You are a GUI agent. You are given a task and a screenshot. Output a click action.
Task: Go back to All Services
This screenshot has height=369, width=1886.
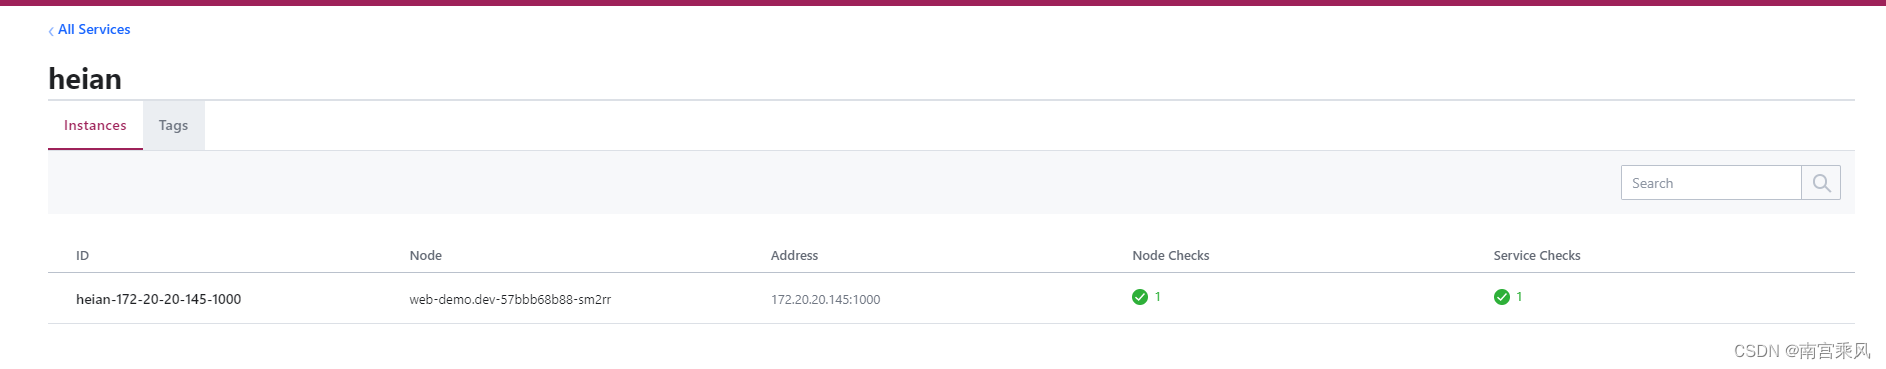[94, 30]
